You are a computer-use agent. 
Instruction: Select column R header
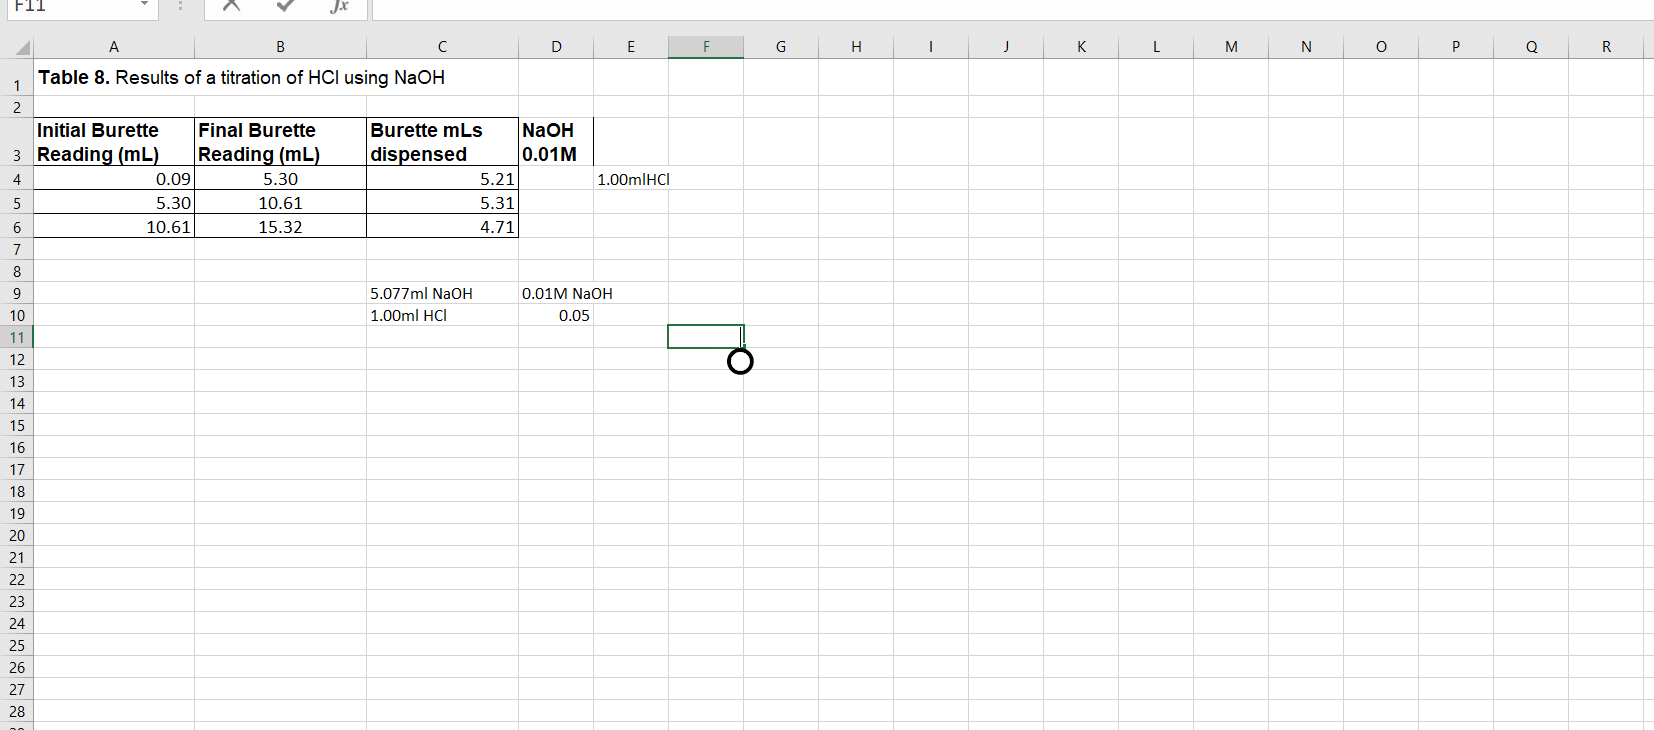1606,47
